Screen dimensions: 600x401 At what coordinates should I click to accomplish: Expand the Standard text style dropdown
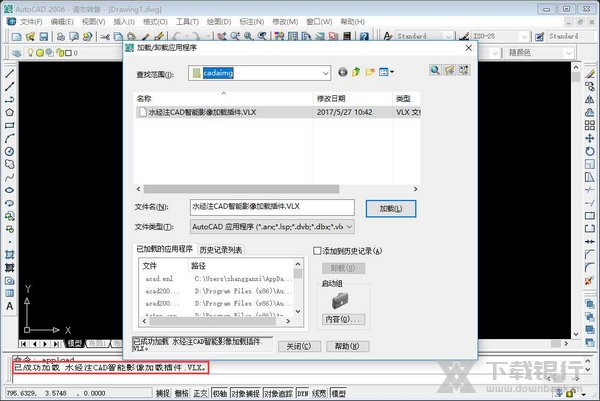point(448,36)
